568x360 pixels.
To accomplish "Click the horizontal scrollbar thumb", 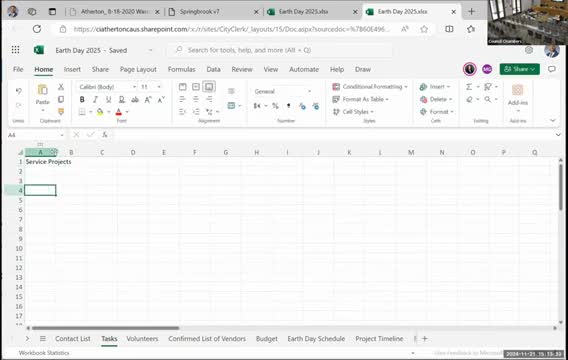I will pyautogui.click(x=105, y=328).
